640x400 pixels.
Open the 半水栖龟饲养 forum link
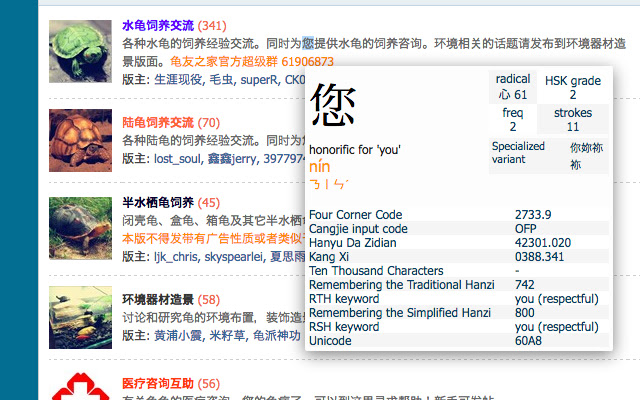coord(158,202)
